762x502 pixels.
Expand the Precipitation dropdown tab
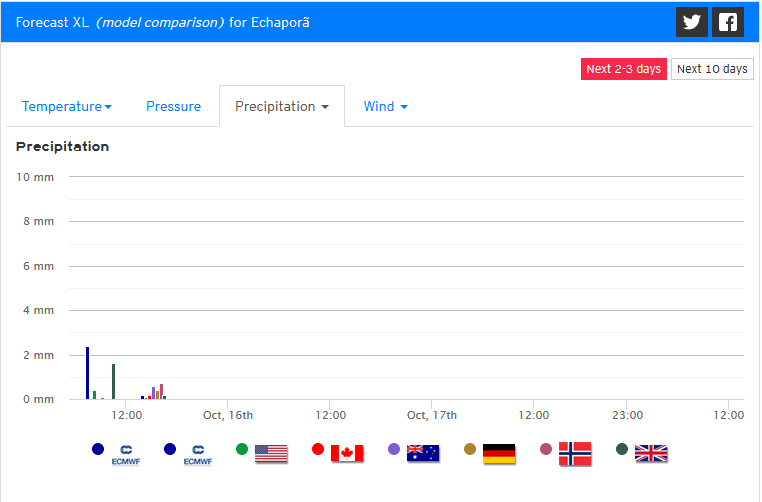[282, 107]
